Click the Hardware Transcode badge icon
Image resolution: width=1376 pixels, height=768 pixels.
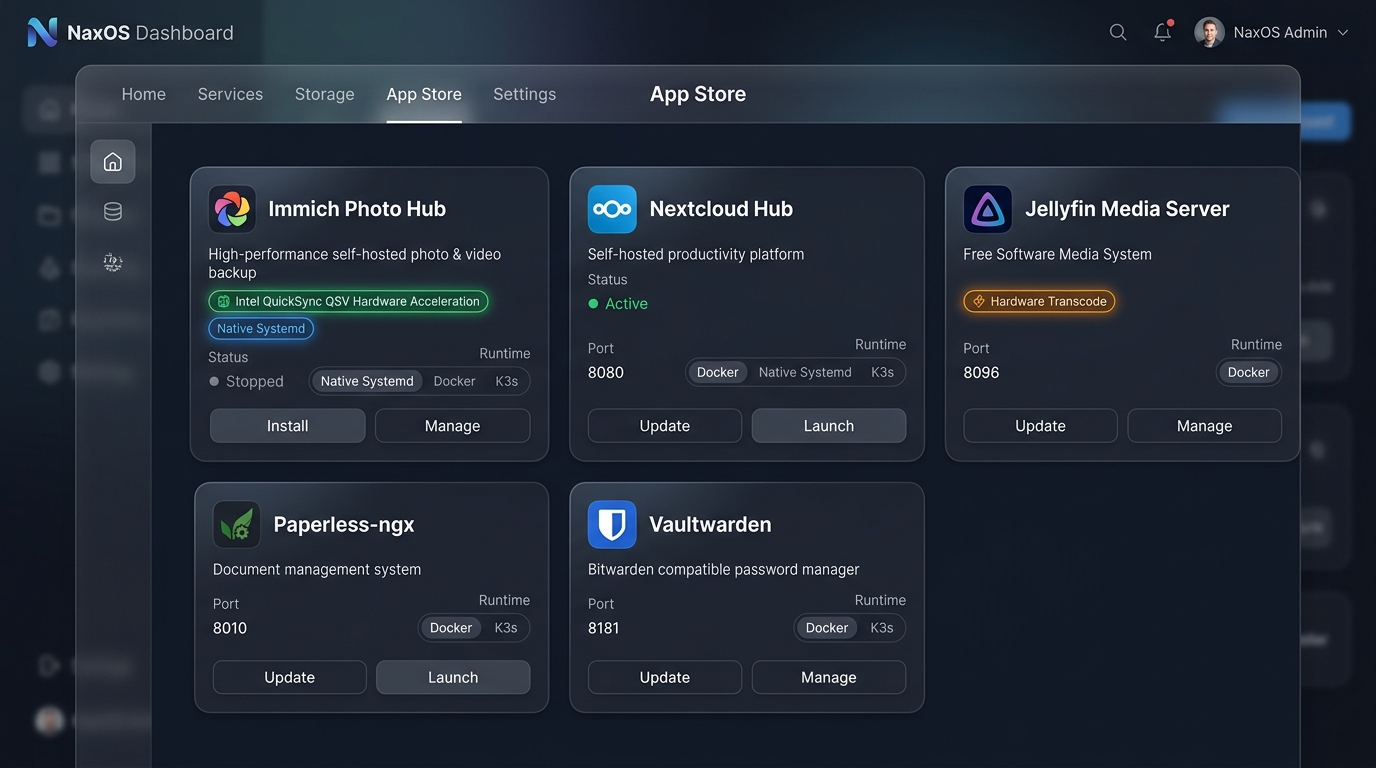coord(979,301)
